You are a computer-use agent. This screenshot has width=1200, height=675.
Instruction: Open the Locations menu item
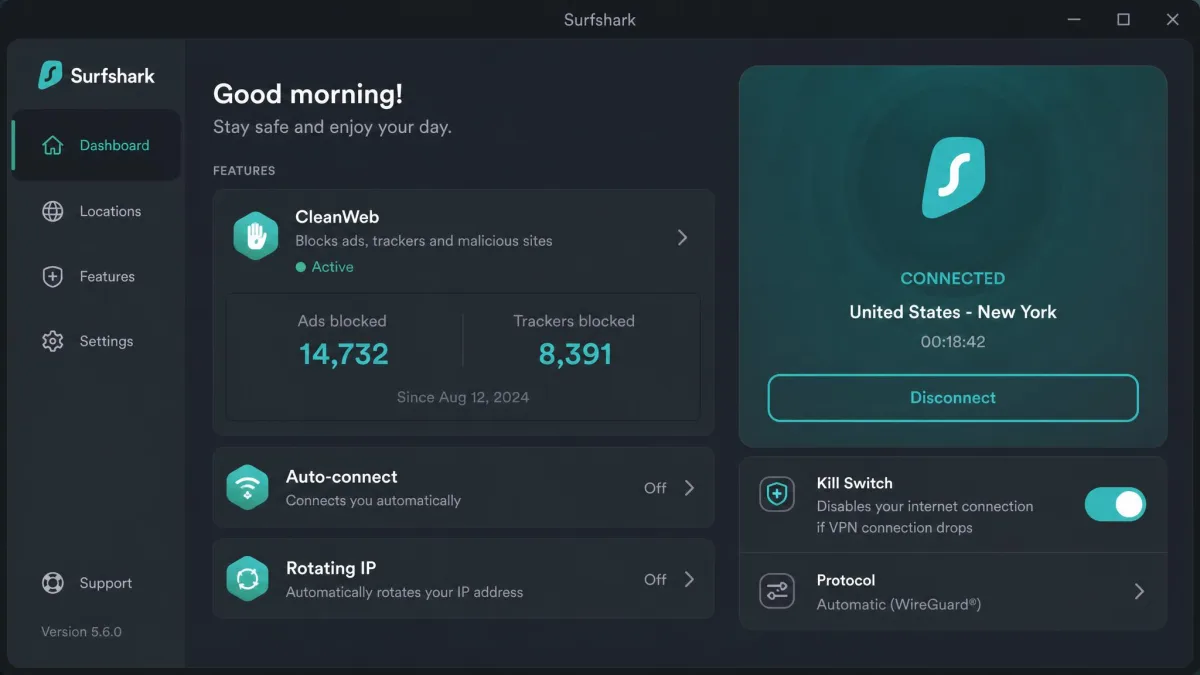point(96,211)
